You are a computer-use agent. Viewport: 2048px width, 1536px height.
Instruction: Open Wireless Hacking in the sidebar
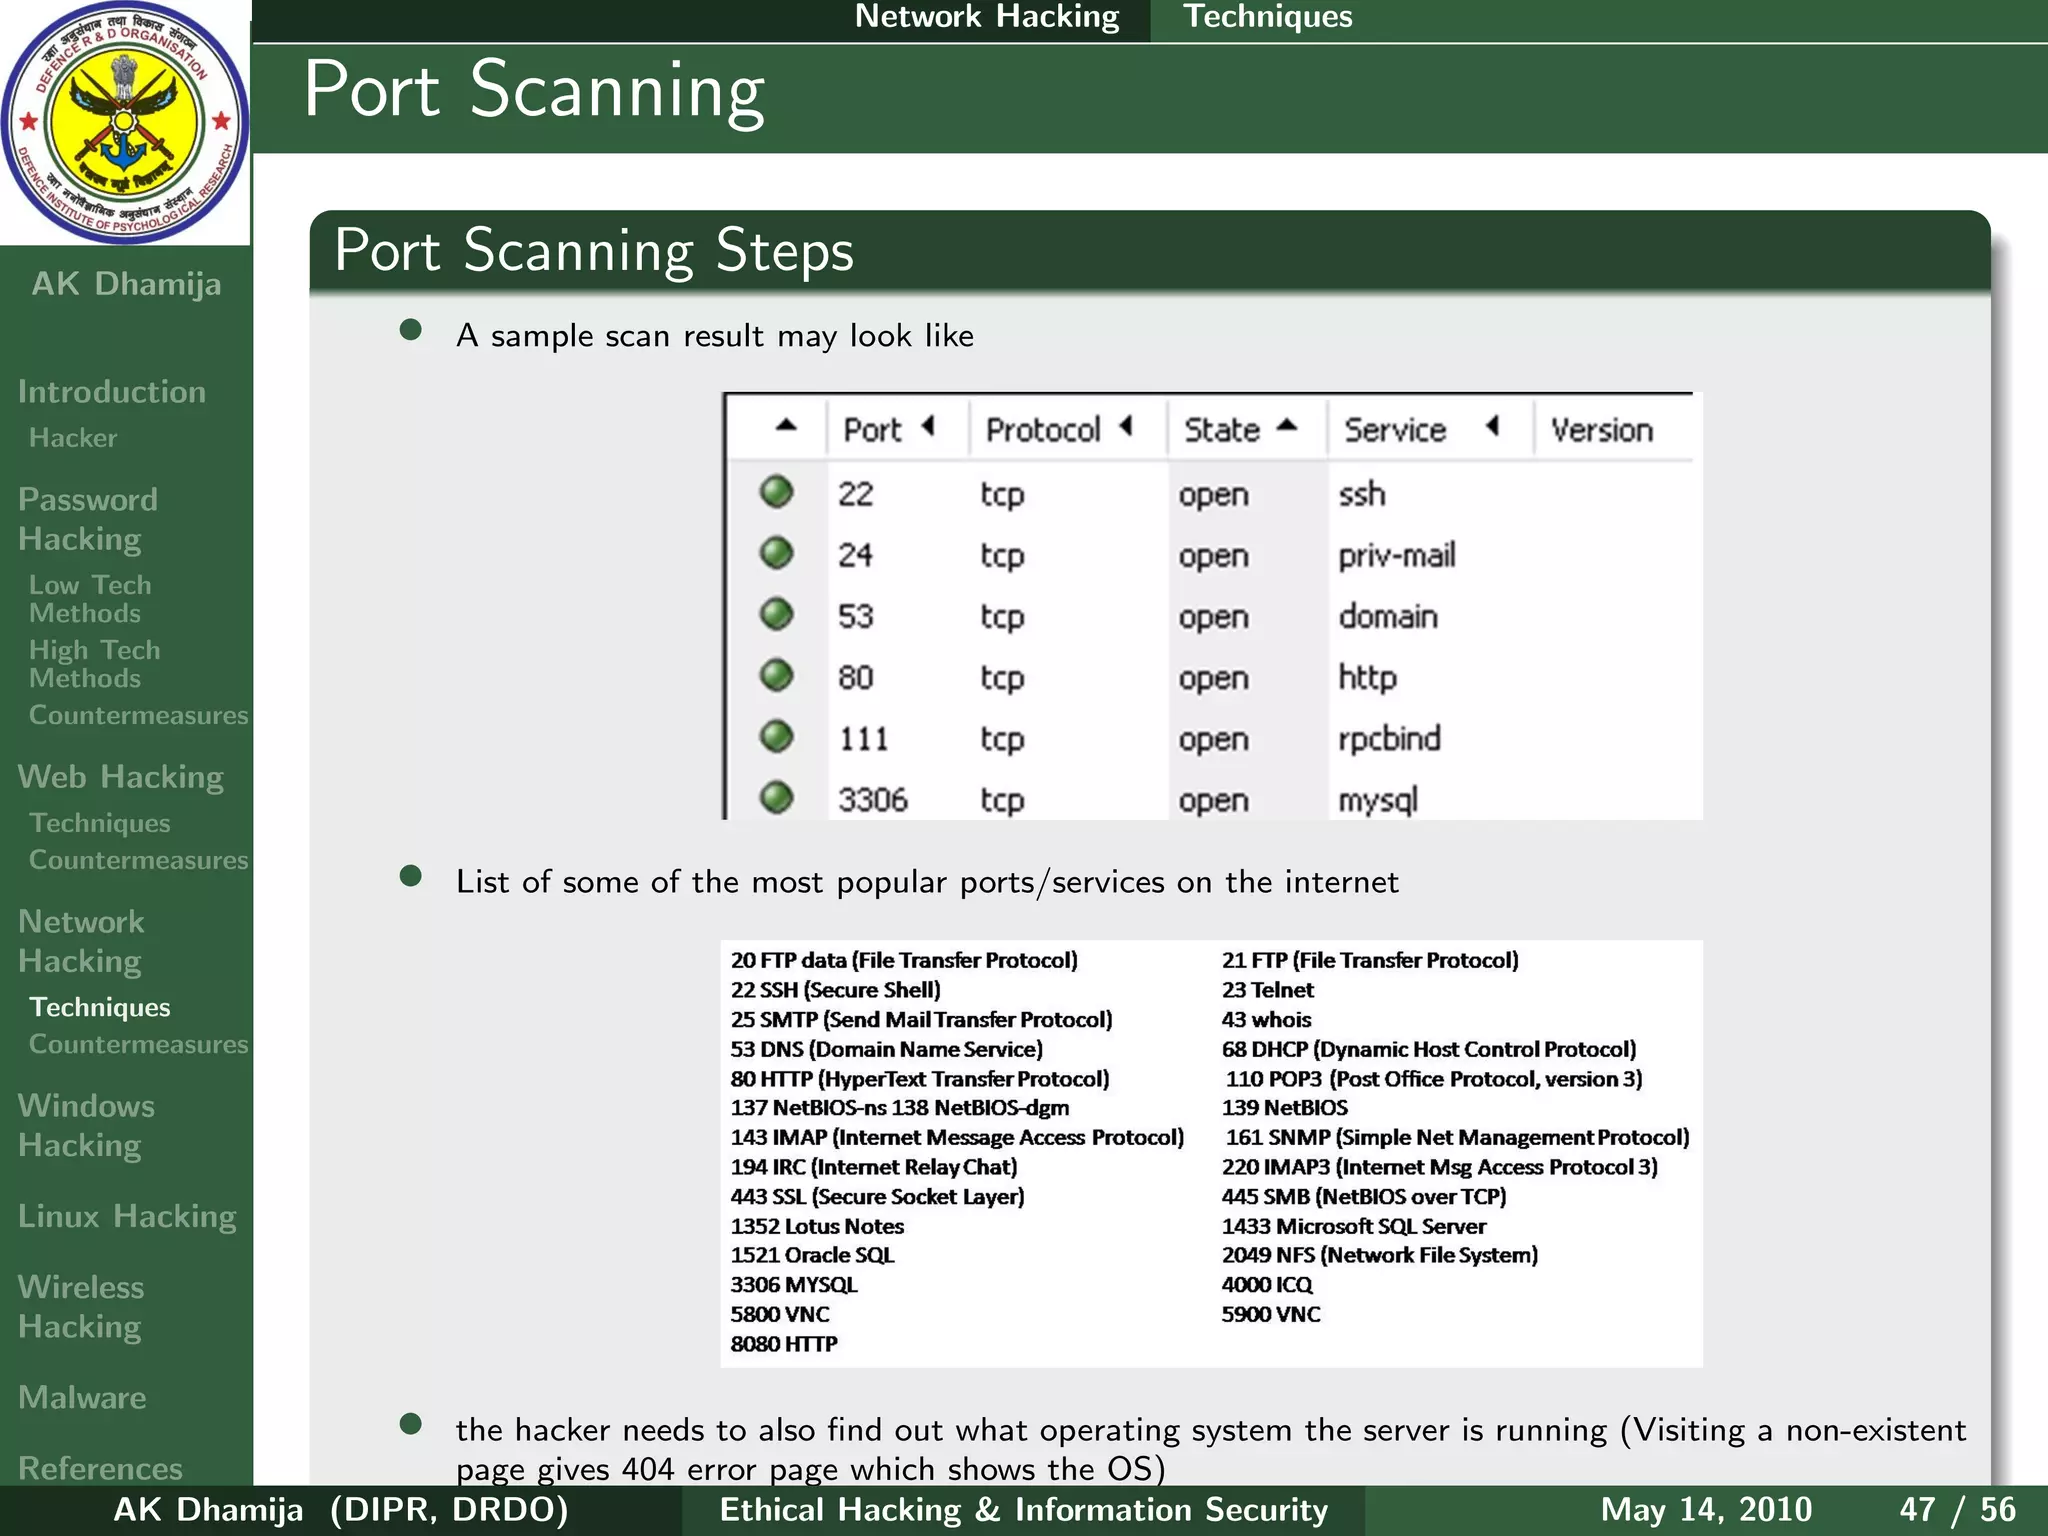point(81,1306)
